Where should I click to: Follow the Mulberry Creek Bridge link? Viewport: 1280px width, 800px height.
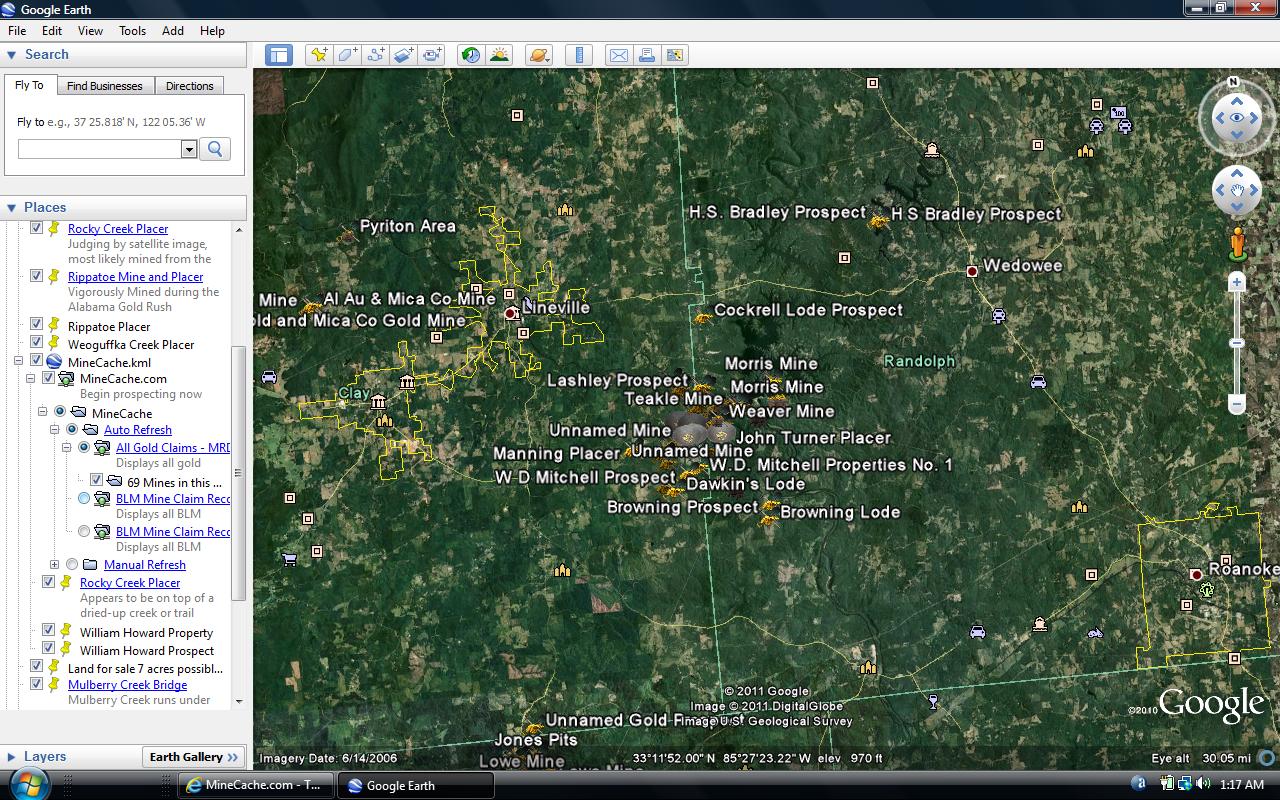click(x=127, y=684)
